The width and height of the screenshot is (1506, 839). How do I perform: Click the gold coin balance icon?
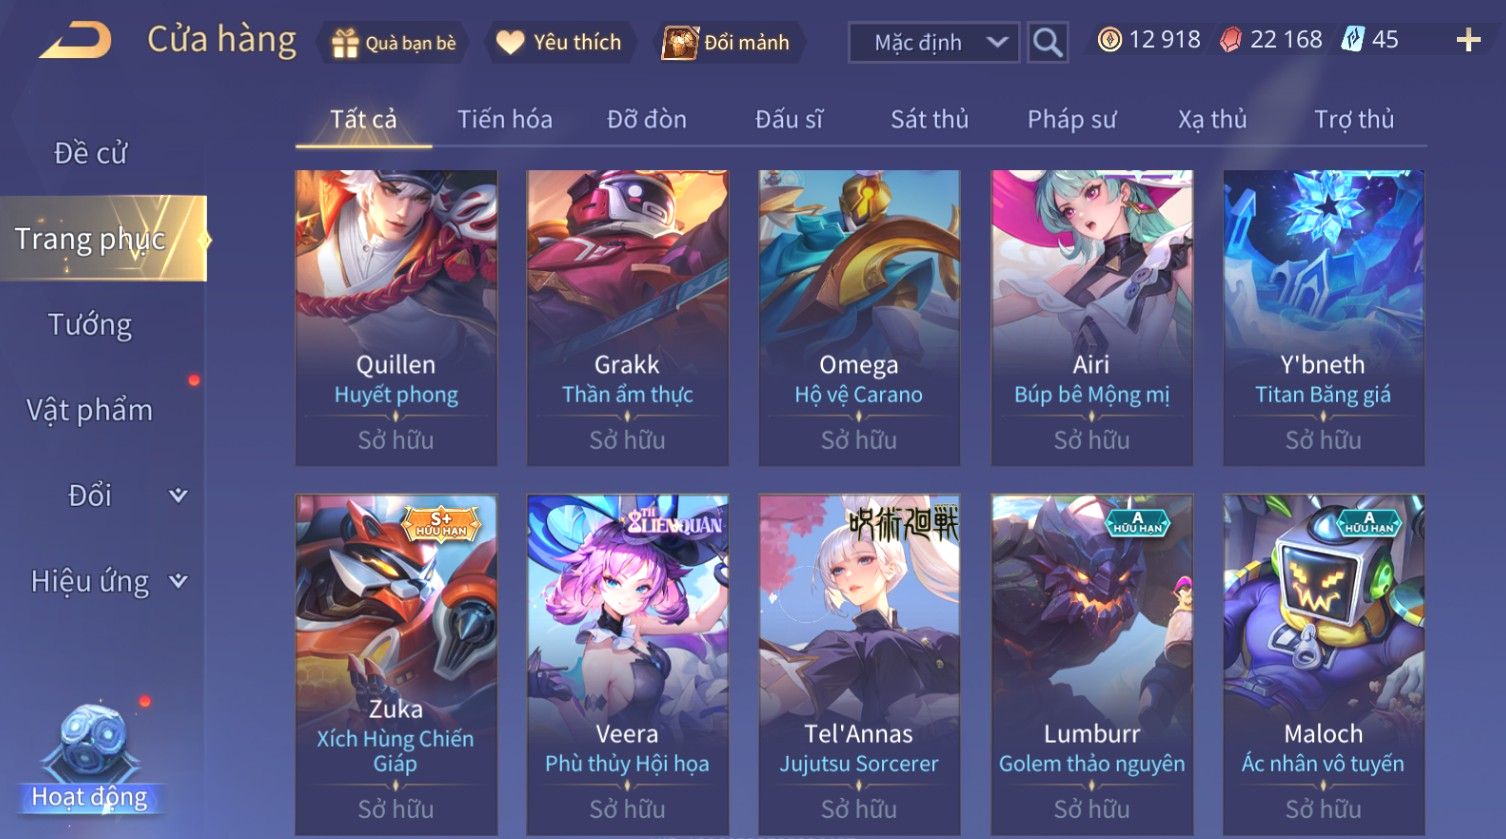[1109, 40]
